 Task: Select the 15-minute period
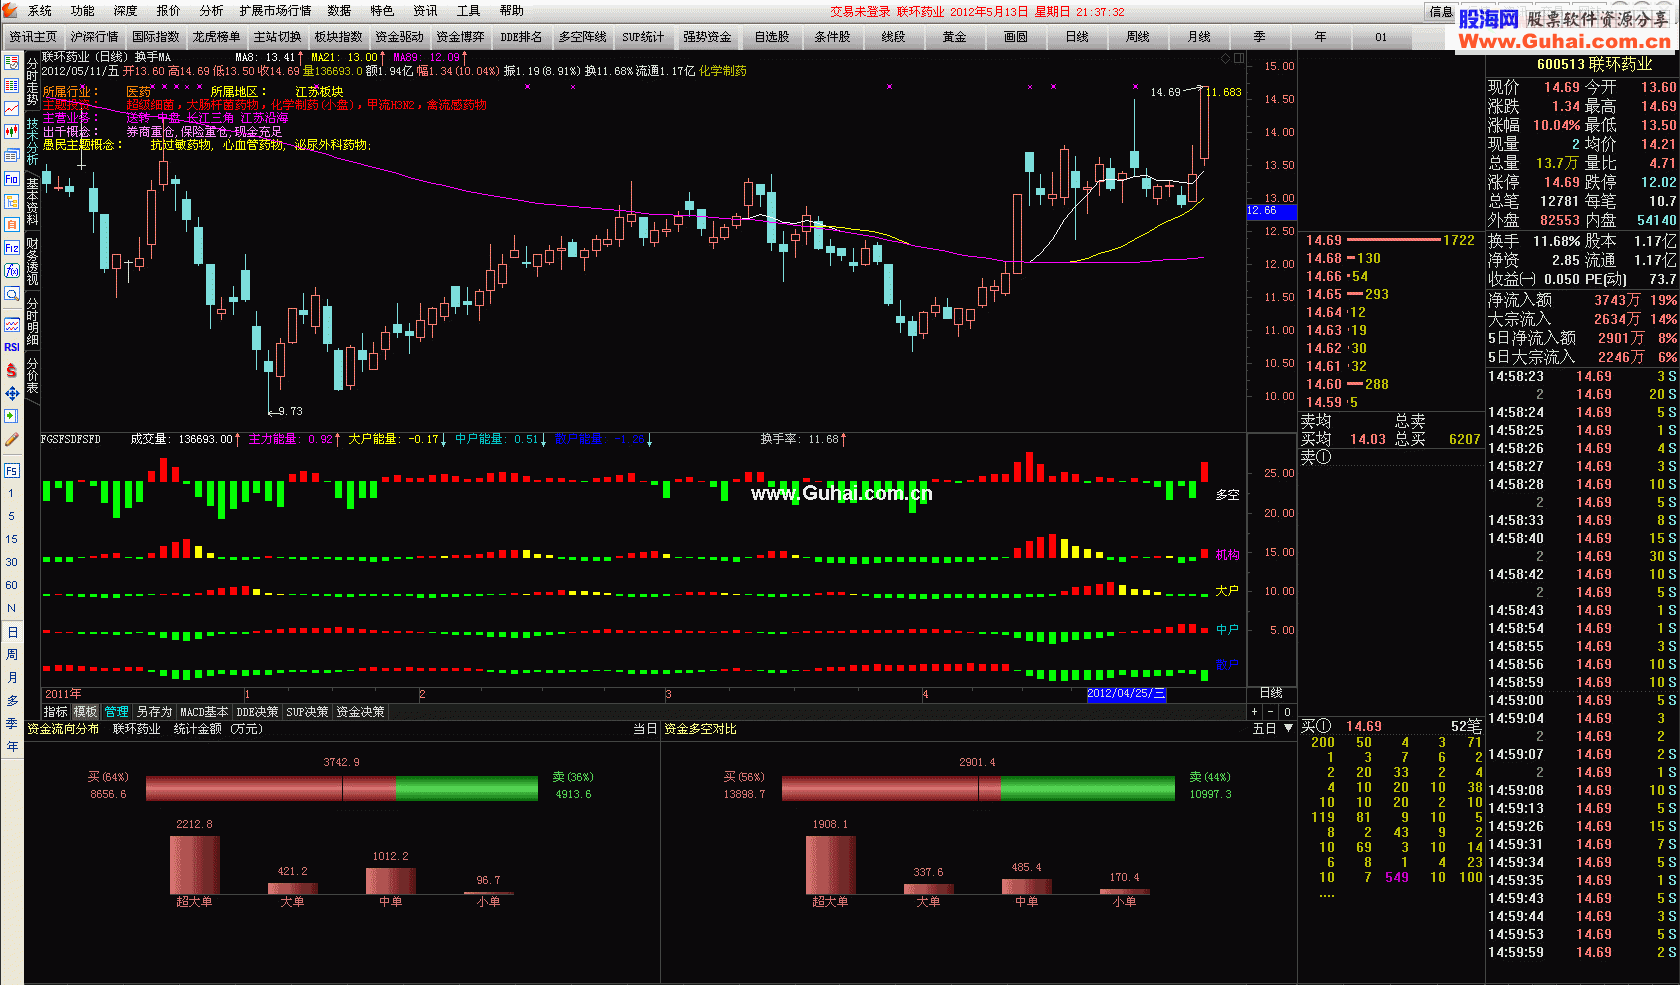tap(12, 539)
